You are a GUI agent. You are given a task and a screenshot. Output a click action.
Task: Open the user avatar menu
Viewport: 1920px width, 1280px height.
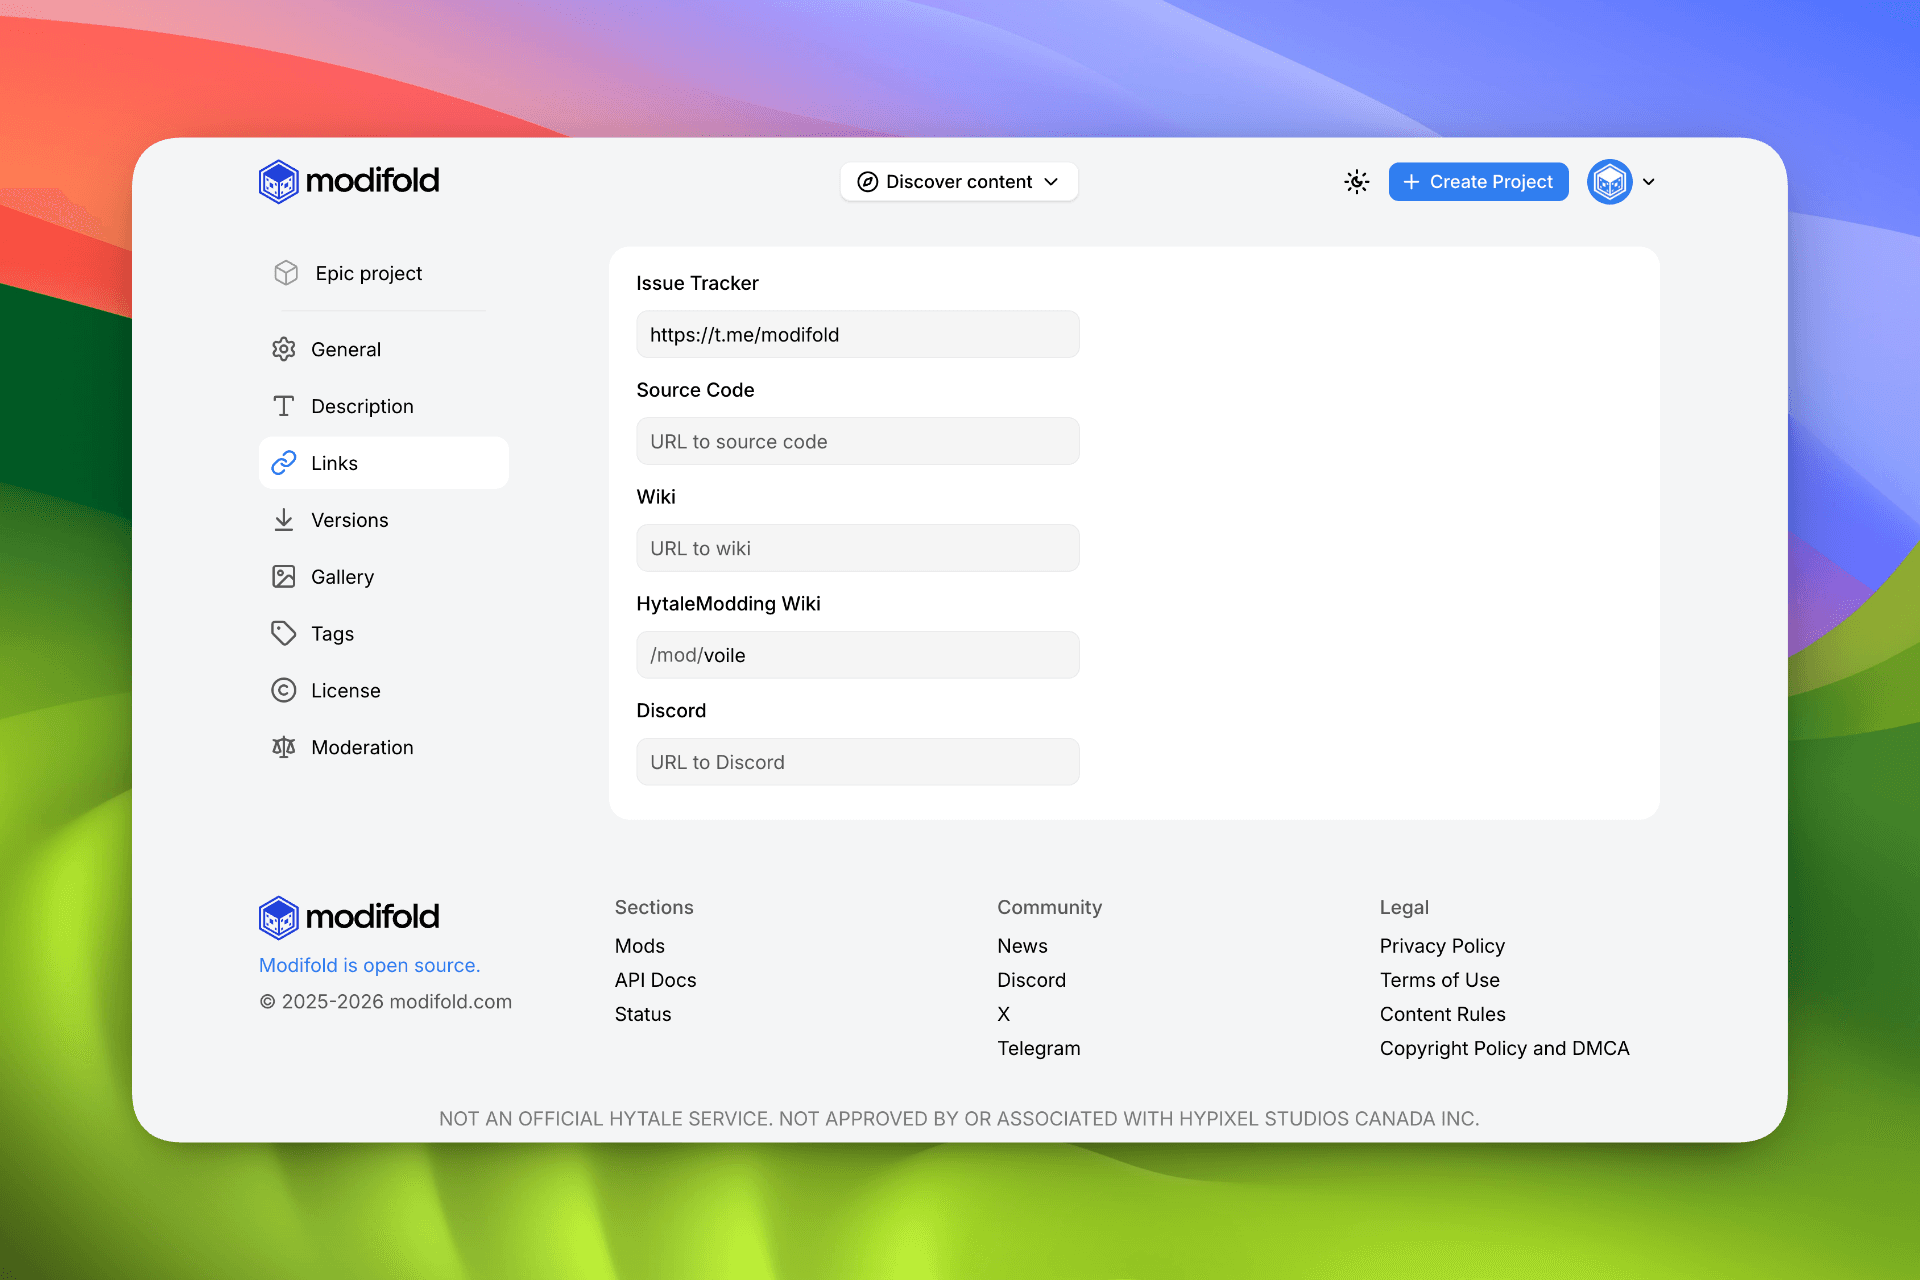click(1609, 181)
